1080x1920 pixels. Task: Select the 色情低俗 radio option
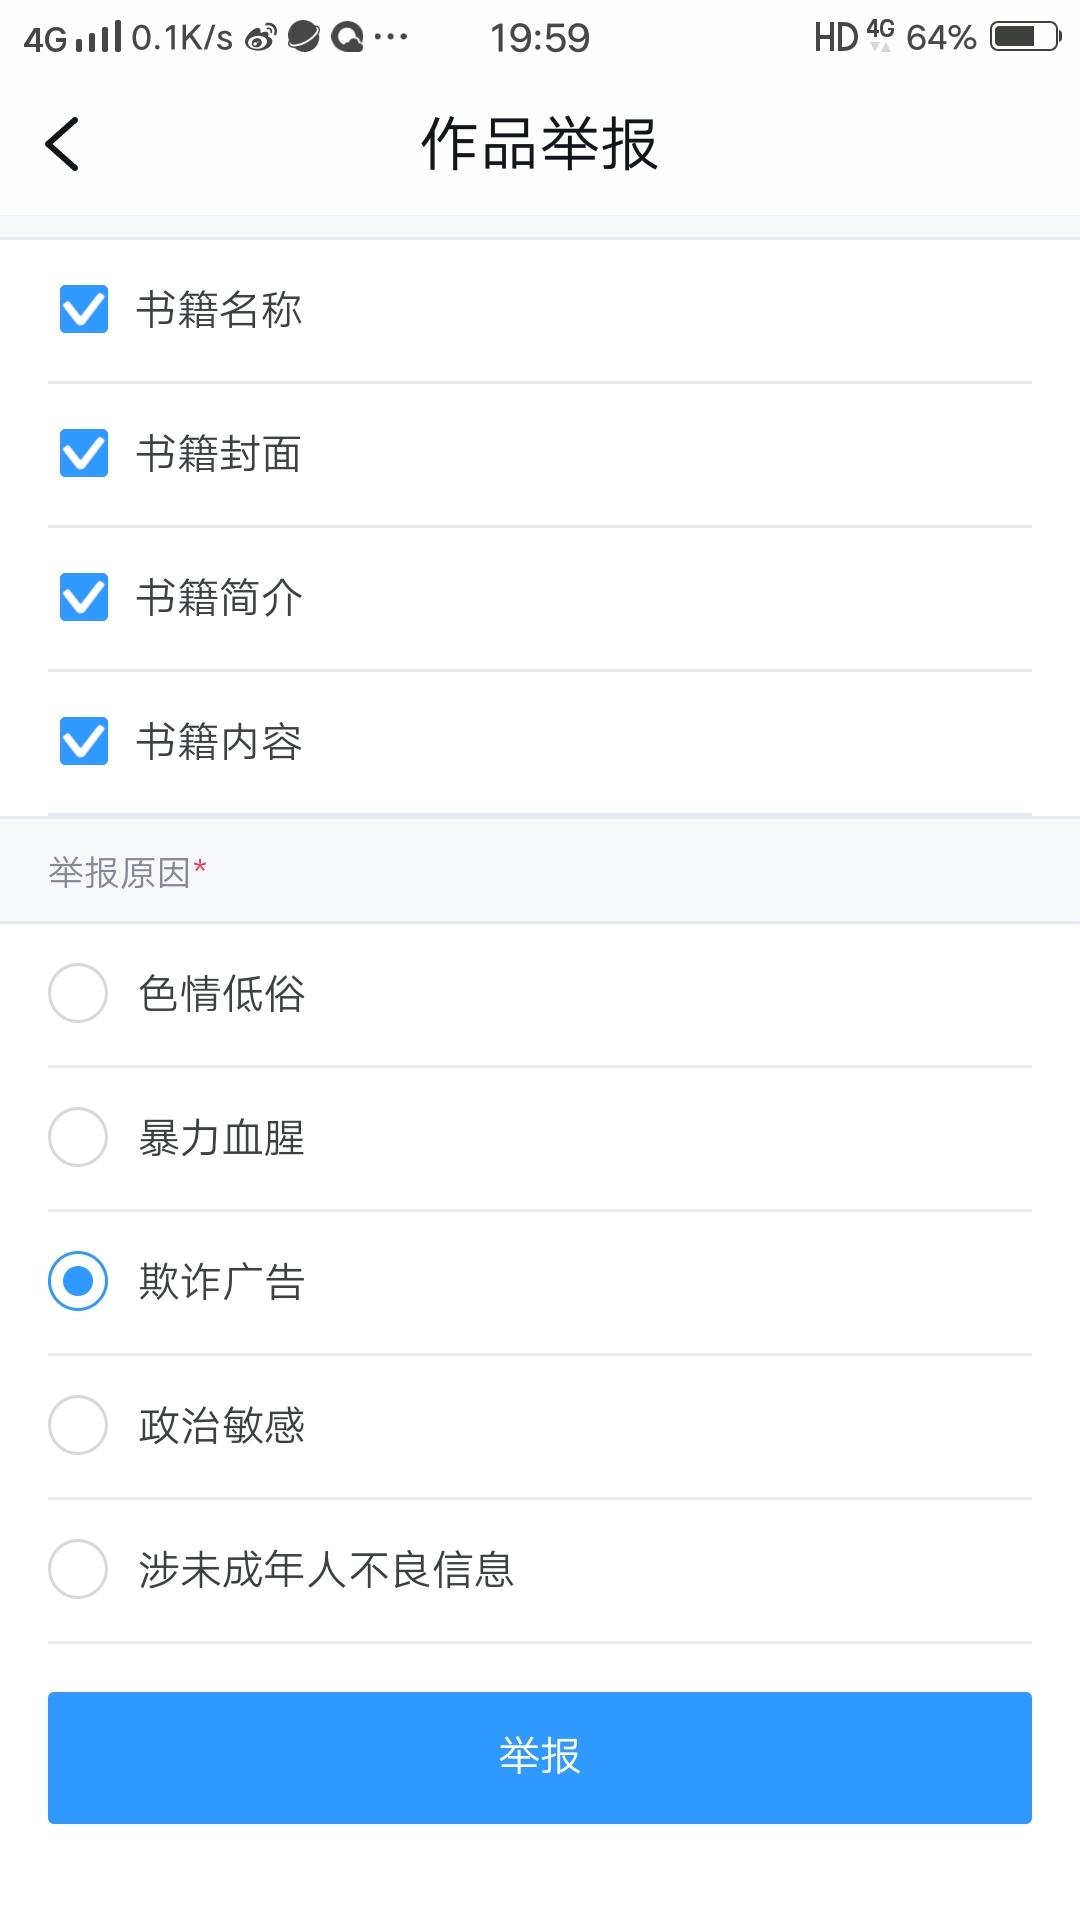[78, 993]
